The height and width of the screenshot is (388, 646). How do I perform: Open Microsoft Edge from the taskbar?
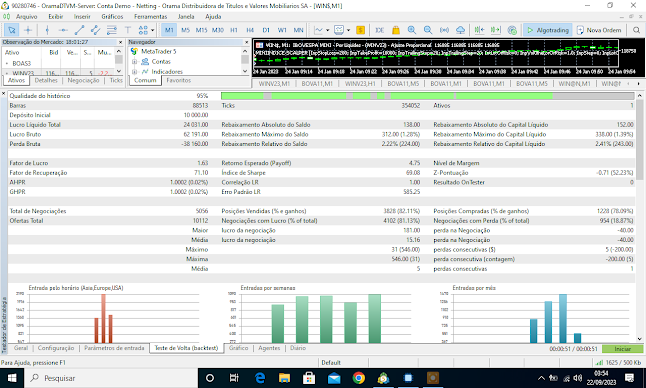click(260, 378)
